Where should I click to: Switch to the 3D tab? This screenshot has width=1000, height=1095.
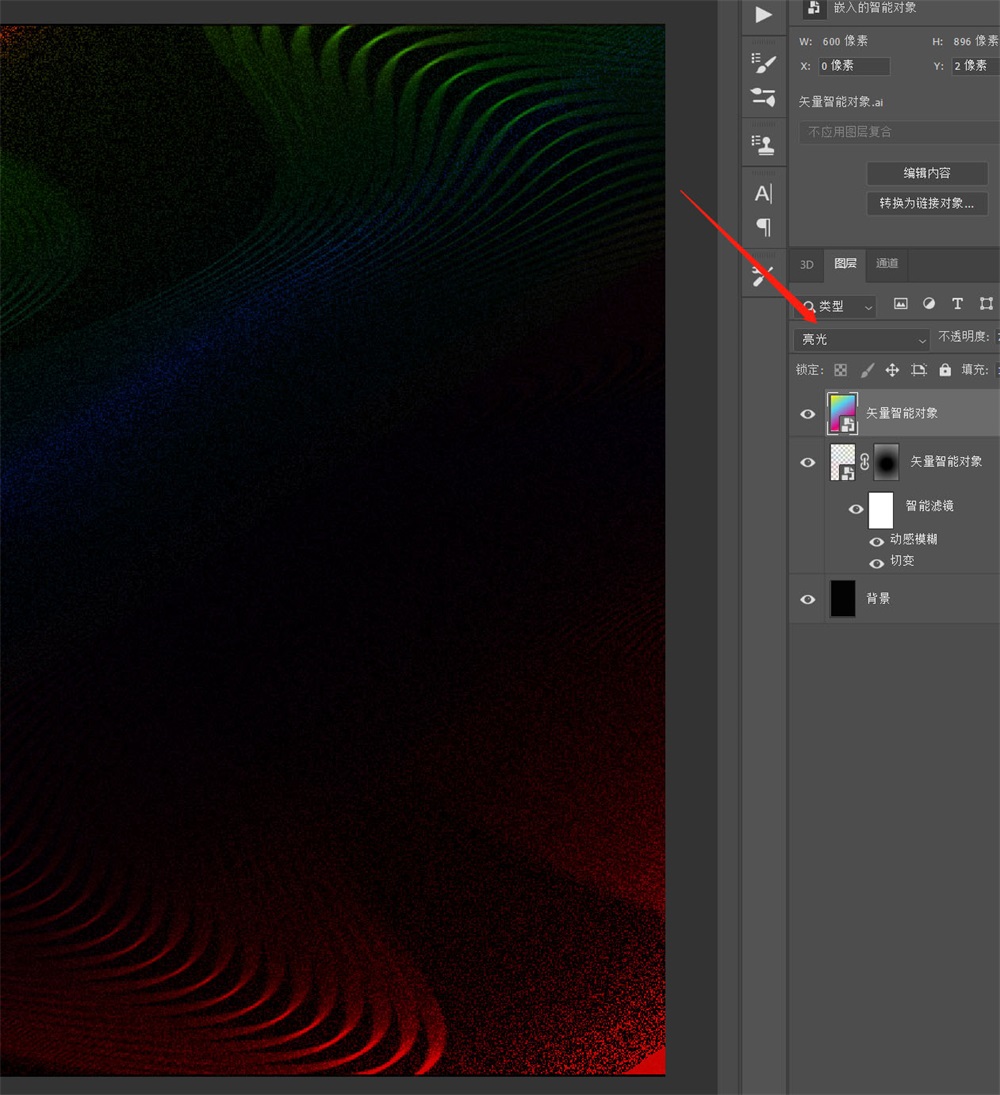pyautogui.click(x=806, y=265)
